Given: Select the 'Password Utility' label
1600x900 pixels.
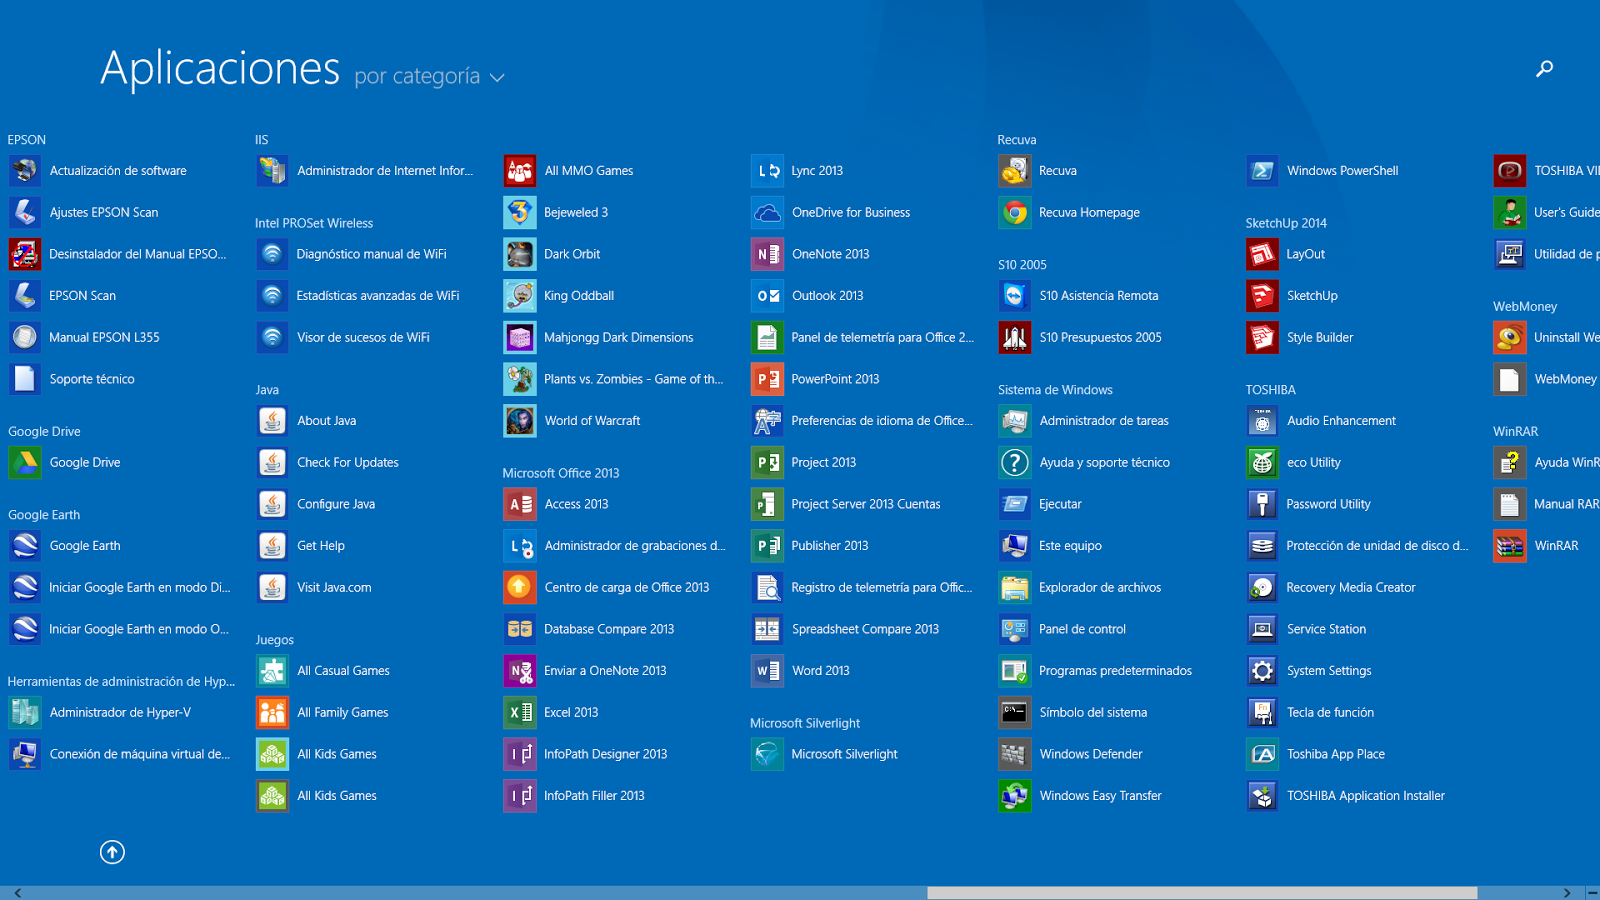Looking at the screenshot, I should tap(1328, 504).
